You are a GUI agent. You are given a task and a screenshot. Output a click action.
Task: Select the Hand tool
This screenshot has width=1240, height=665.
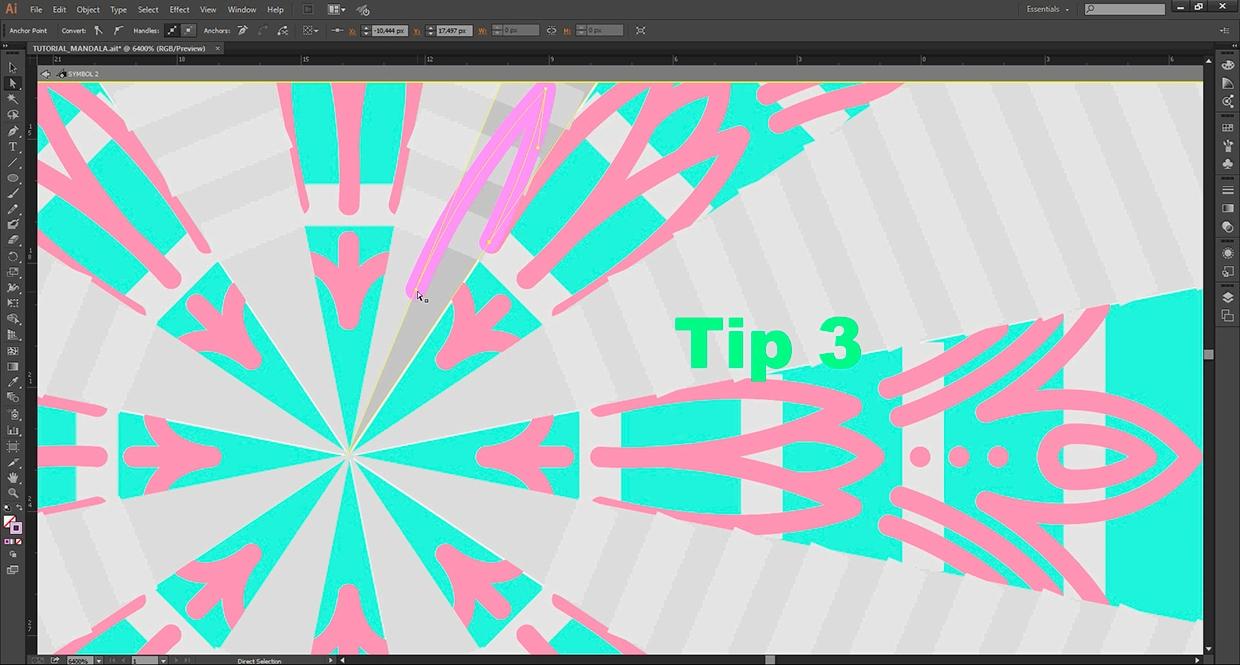point(13,478)
